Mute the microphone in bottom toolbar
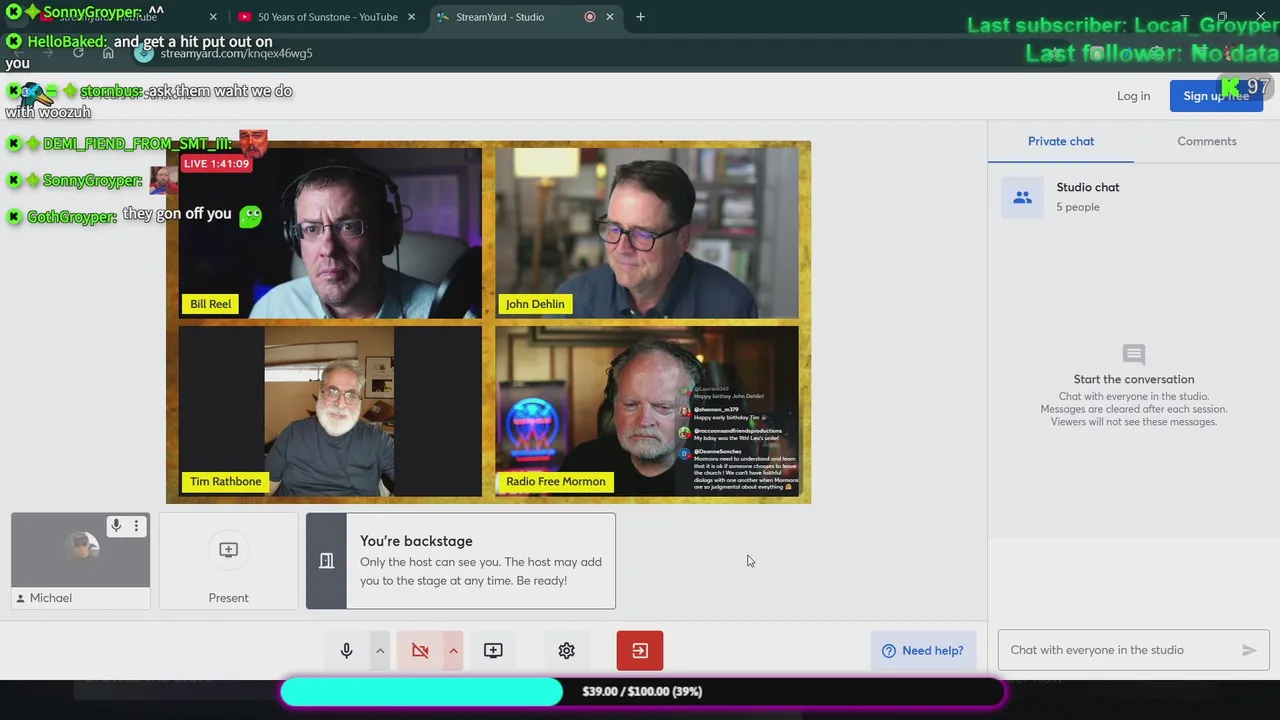This screenshot has height=720, width=1280. (346, 651)
